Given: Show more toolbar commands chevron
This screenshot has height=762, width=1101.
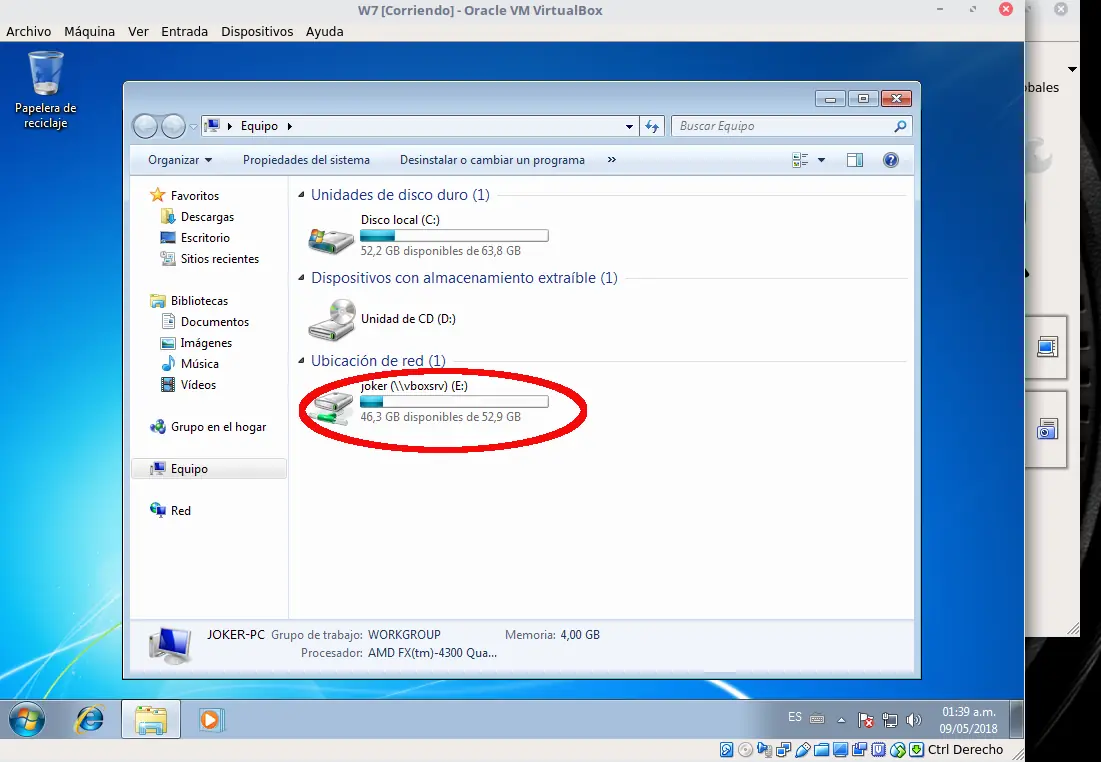Looking at the screenshot, I should pyautogui.click(x=612, y=159).
